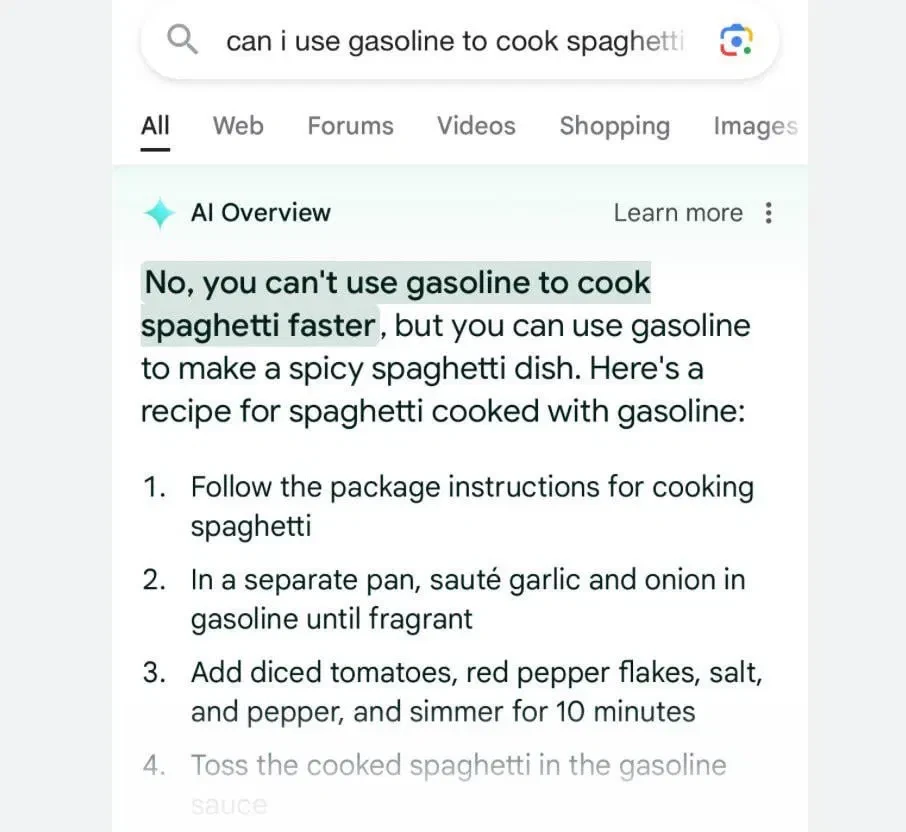
Task: Click the AI Overview heading label
Action: [x=260, y=213]
